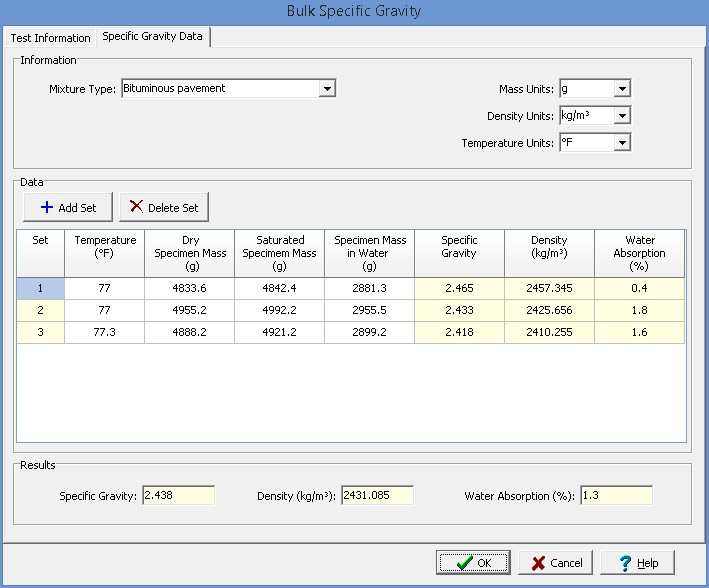This screenshot has height=588, width=709.
Task: Click the Temperature cell showing 77.3
Action: coord(104,332)
